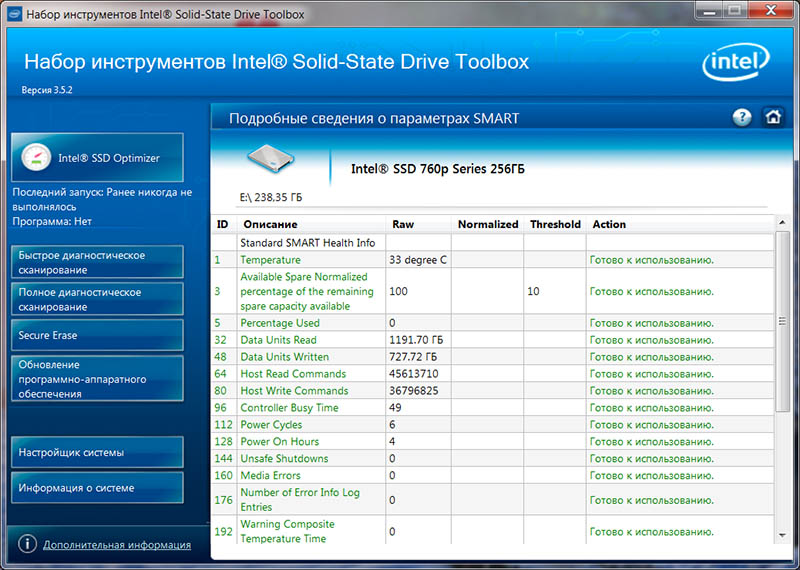The image size is (800, 570).
Task: Click the Версия 3.5.2 version label
Action: 47,90
